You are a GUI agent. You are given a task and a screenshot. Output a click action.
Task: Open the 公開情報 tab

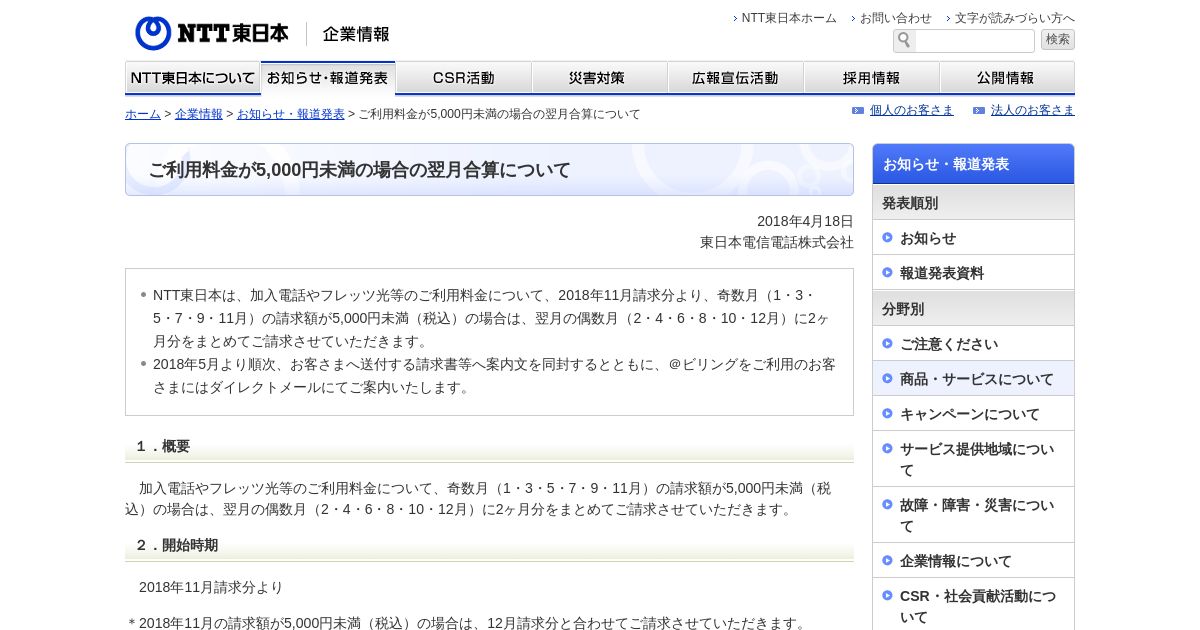(x=1007, y=77)
